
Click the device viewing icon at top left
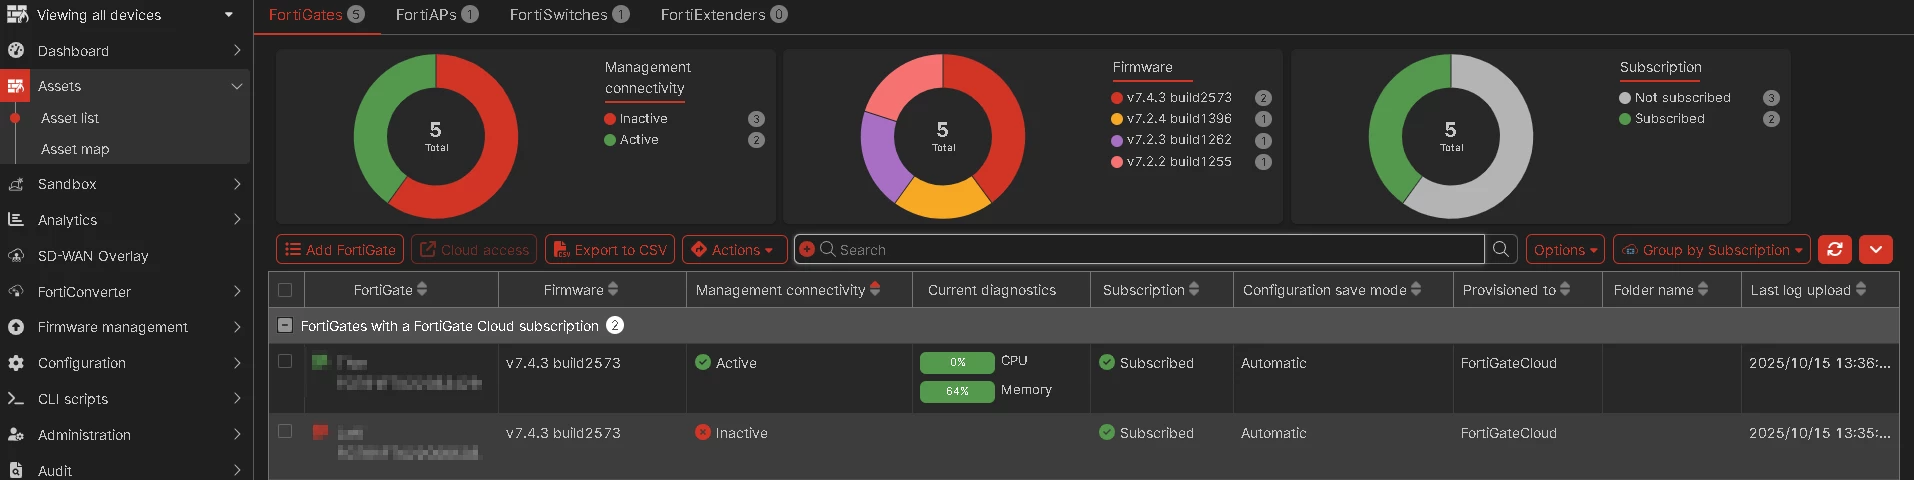click(x=17, y=14)
